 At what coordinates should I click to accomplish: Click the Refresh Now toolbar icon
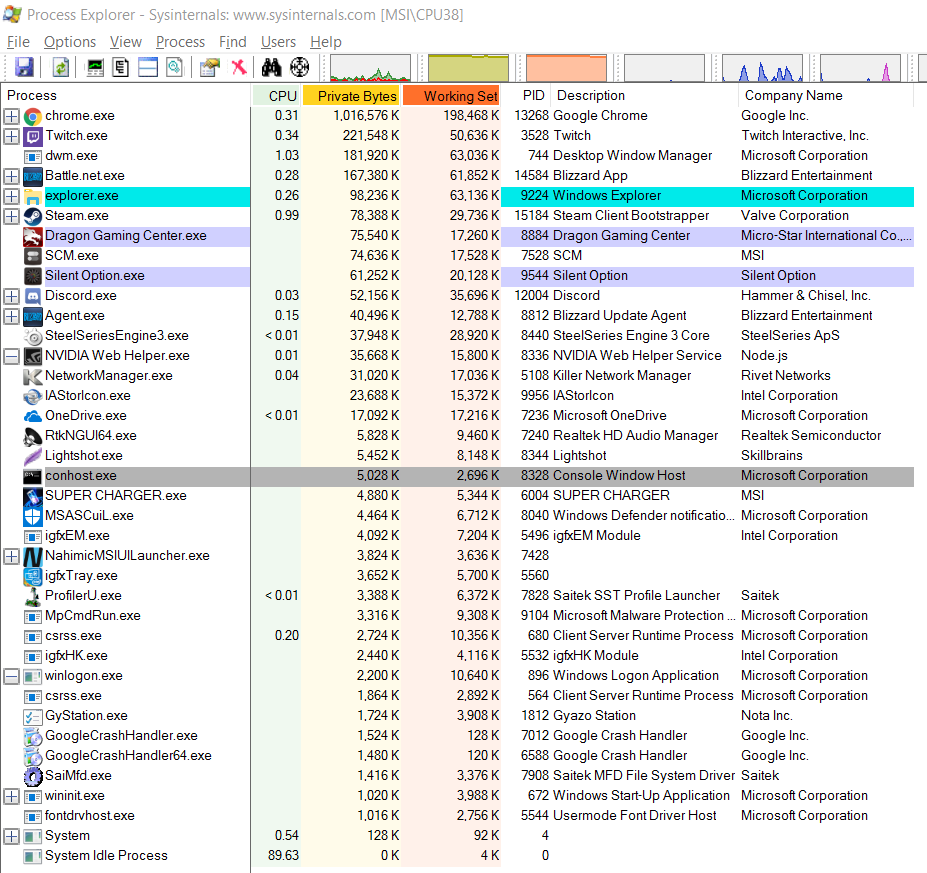[61, 67]
